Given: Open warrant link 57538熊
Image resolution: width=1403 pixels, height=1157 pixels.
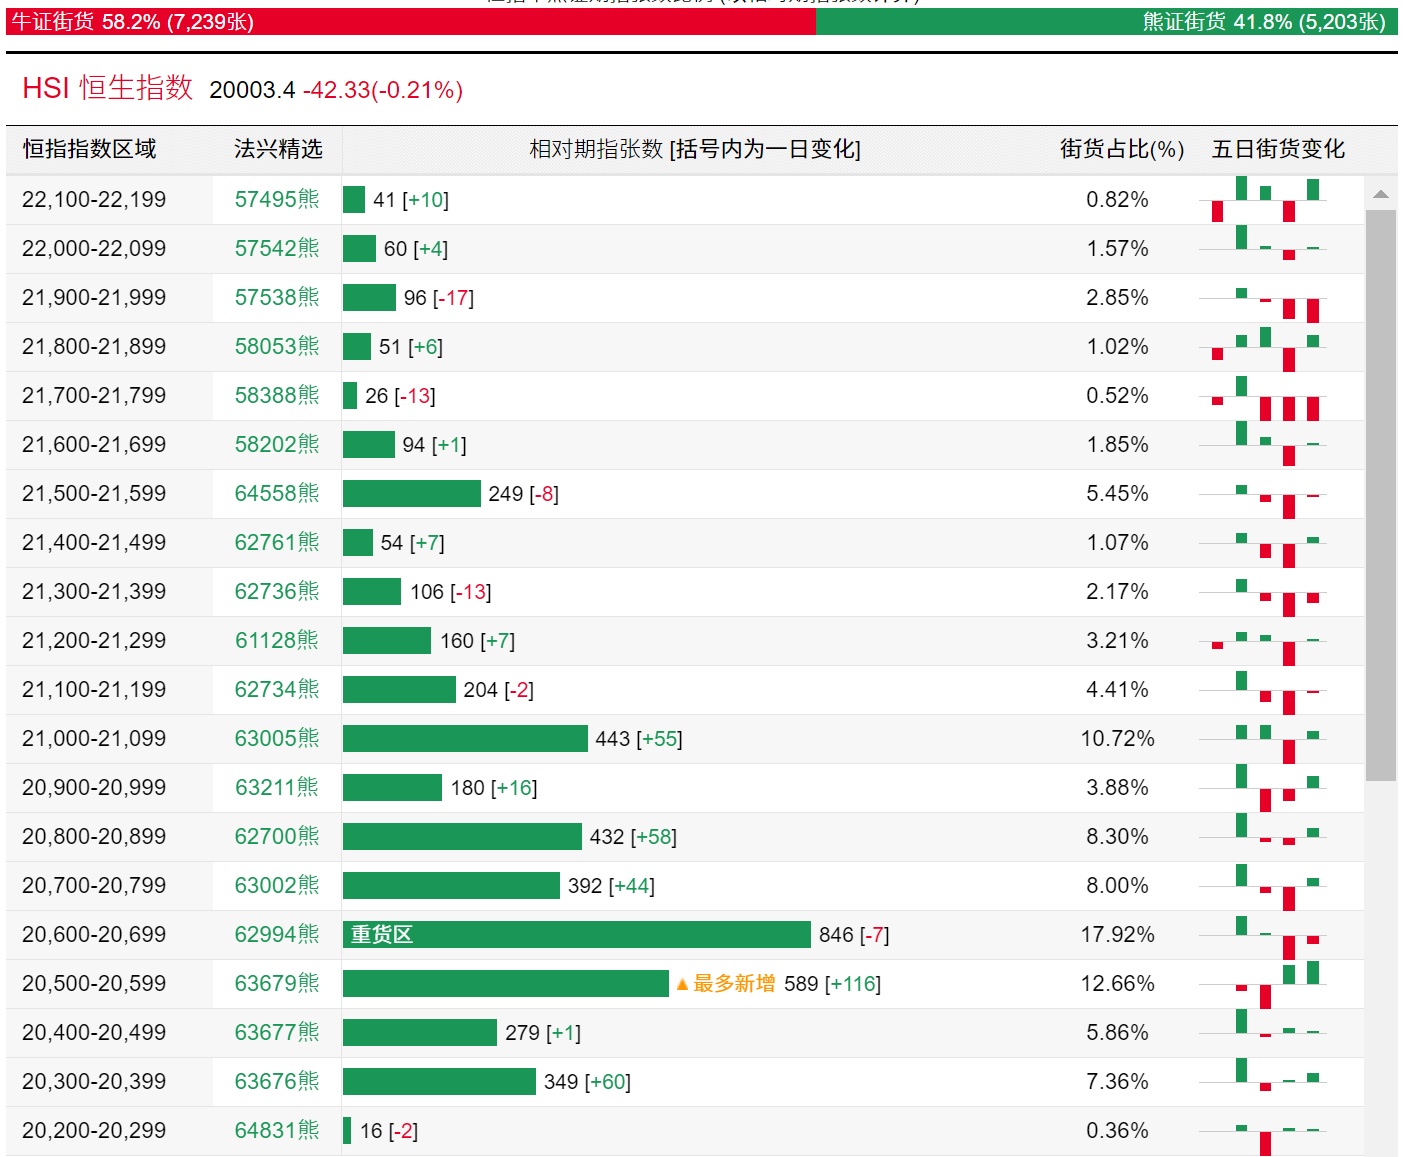Looking at the screenshot, I should (x=277, y=297).
